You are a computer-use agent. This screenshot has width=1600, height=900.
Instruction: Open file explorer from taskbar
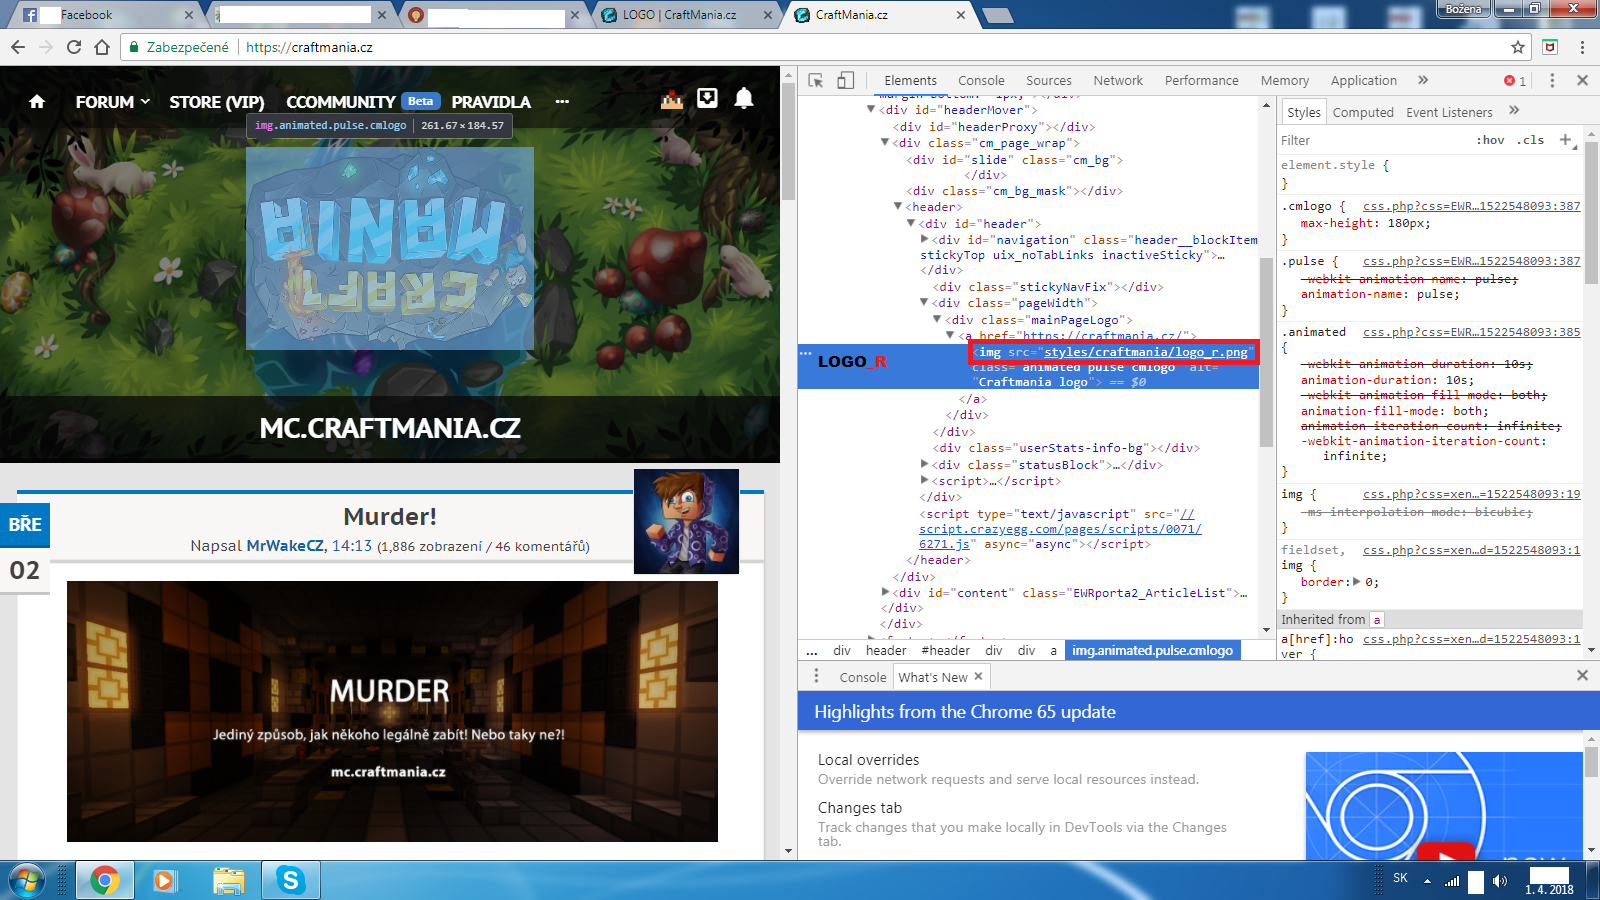point(229,880)
